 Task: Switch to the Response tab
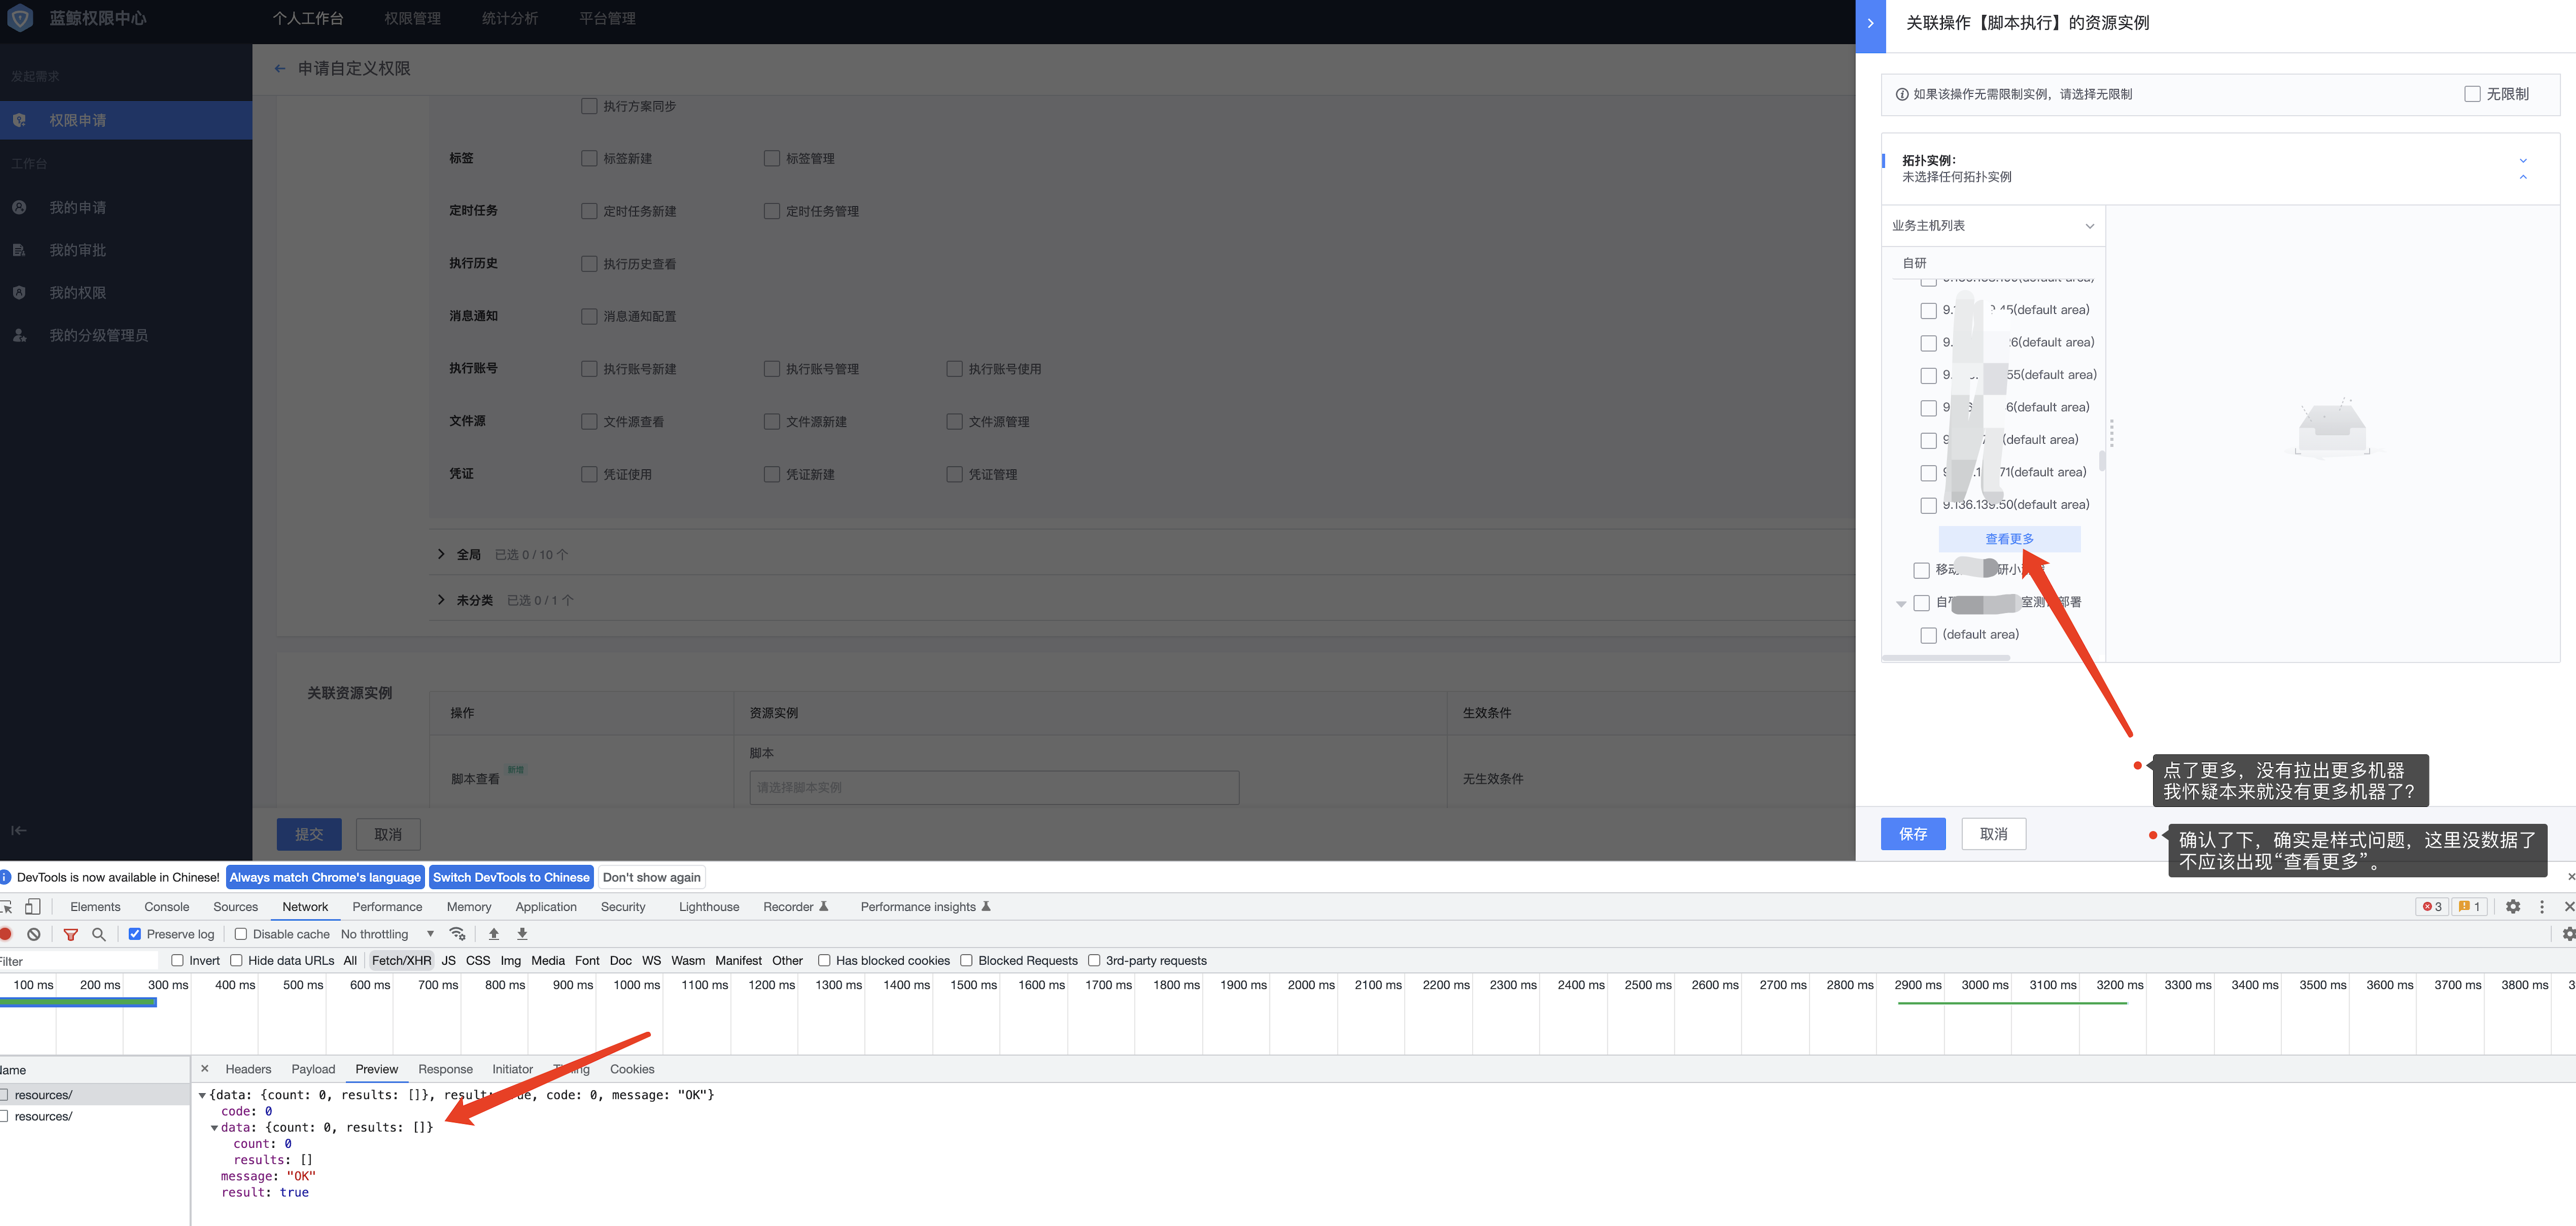445,1069
